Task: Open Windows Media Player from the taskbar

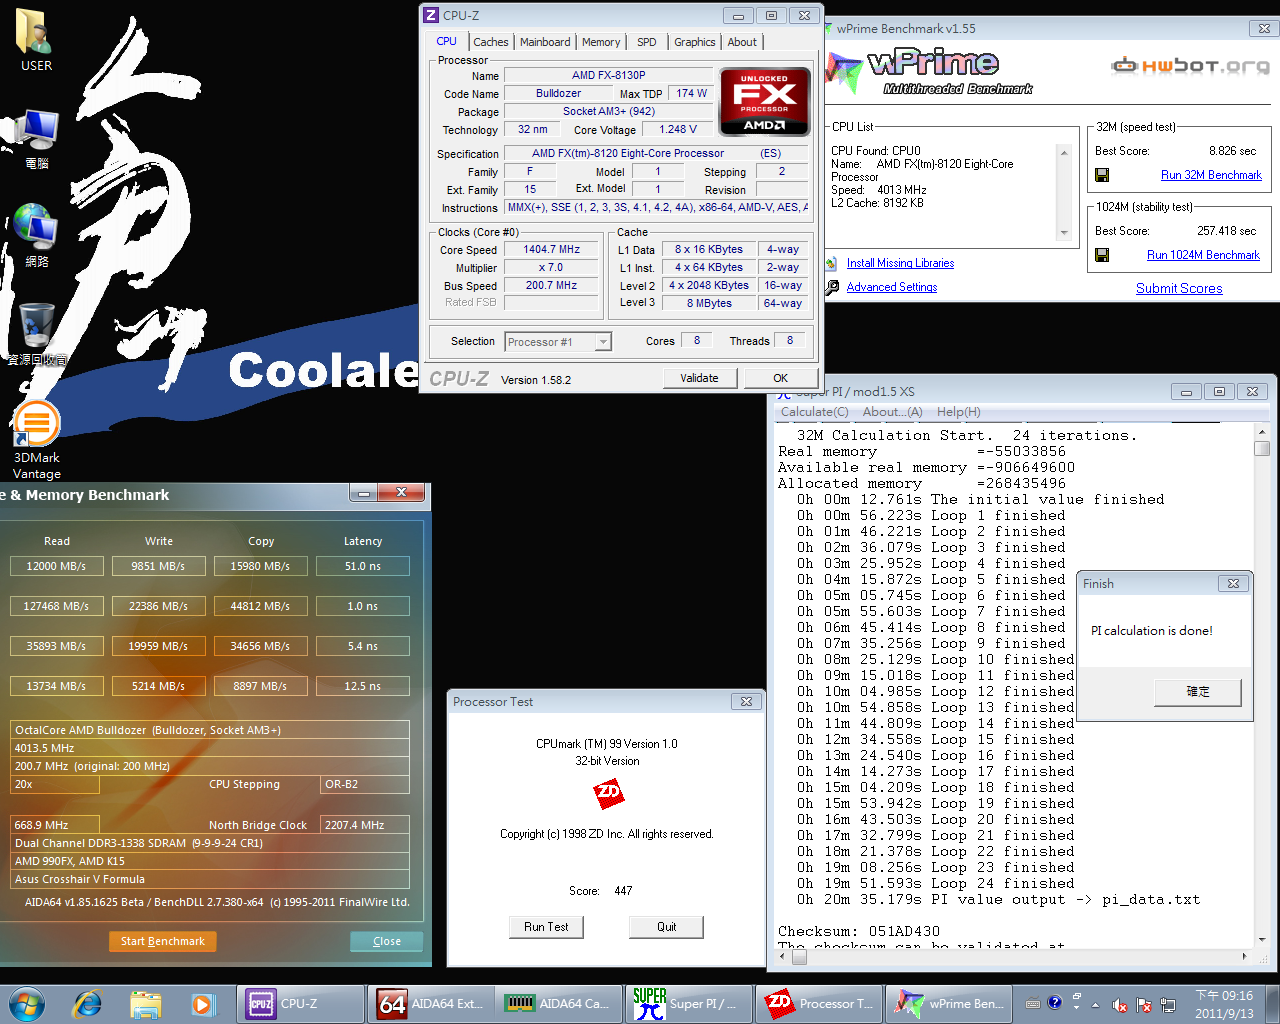Action: (x=204, y=1003)
